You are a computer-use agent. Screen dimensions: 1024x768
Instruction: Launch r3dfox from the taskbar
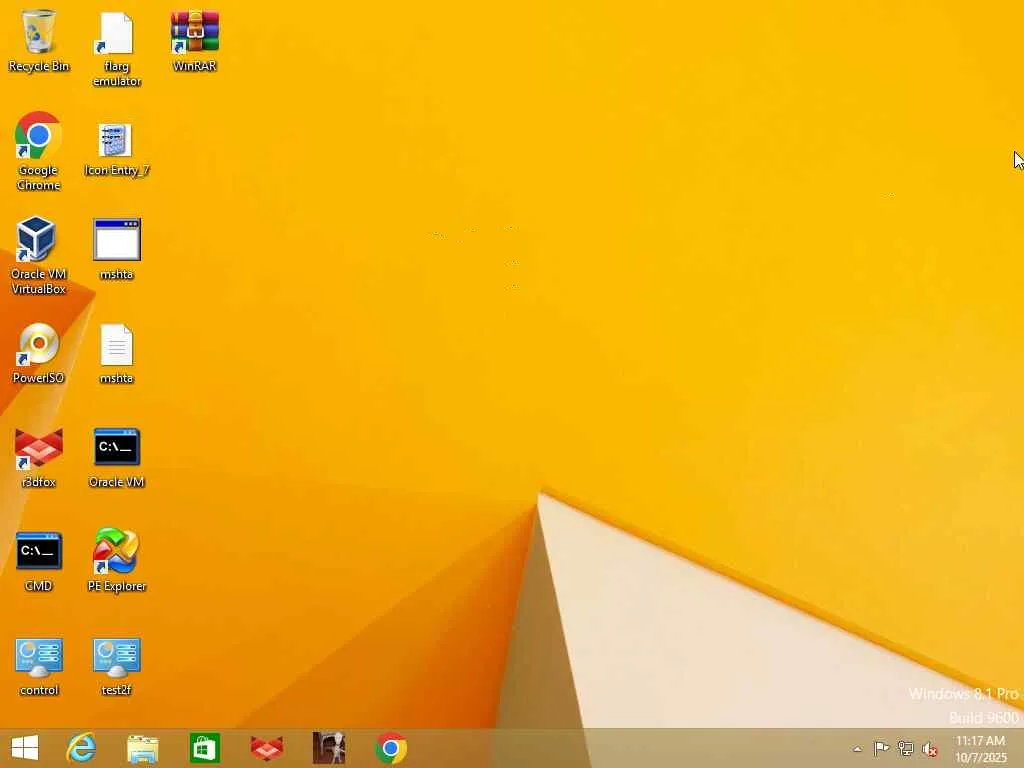pyautogui.click(x=266, y=748)
